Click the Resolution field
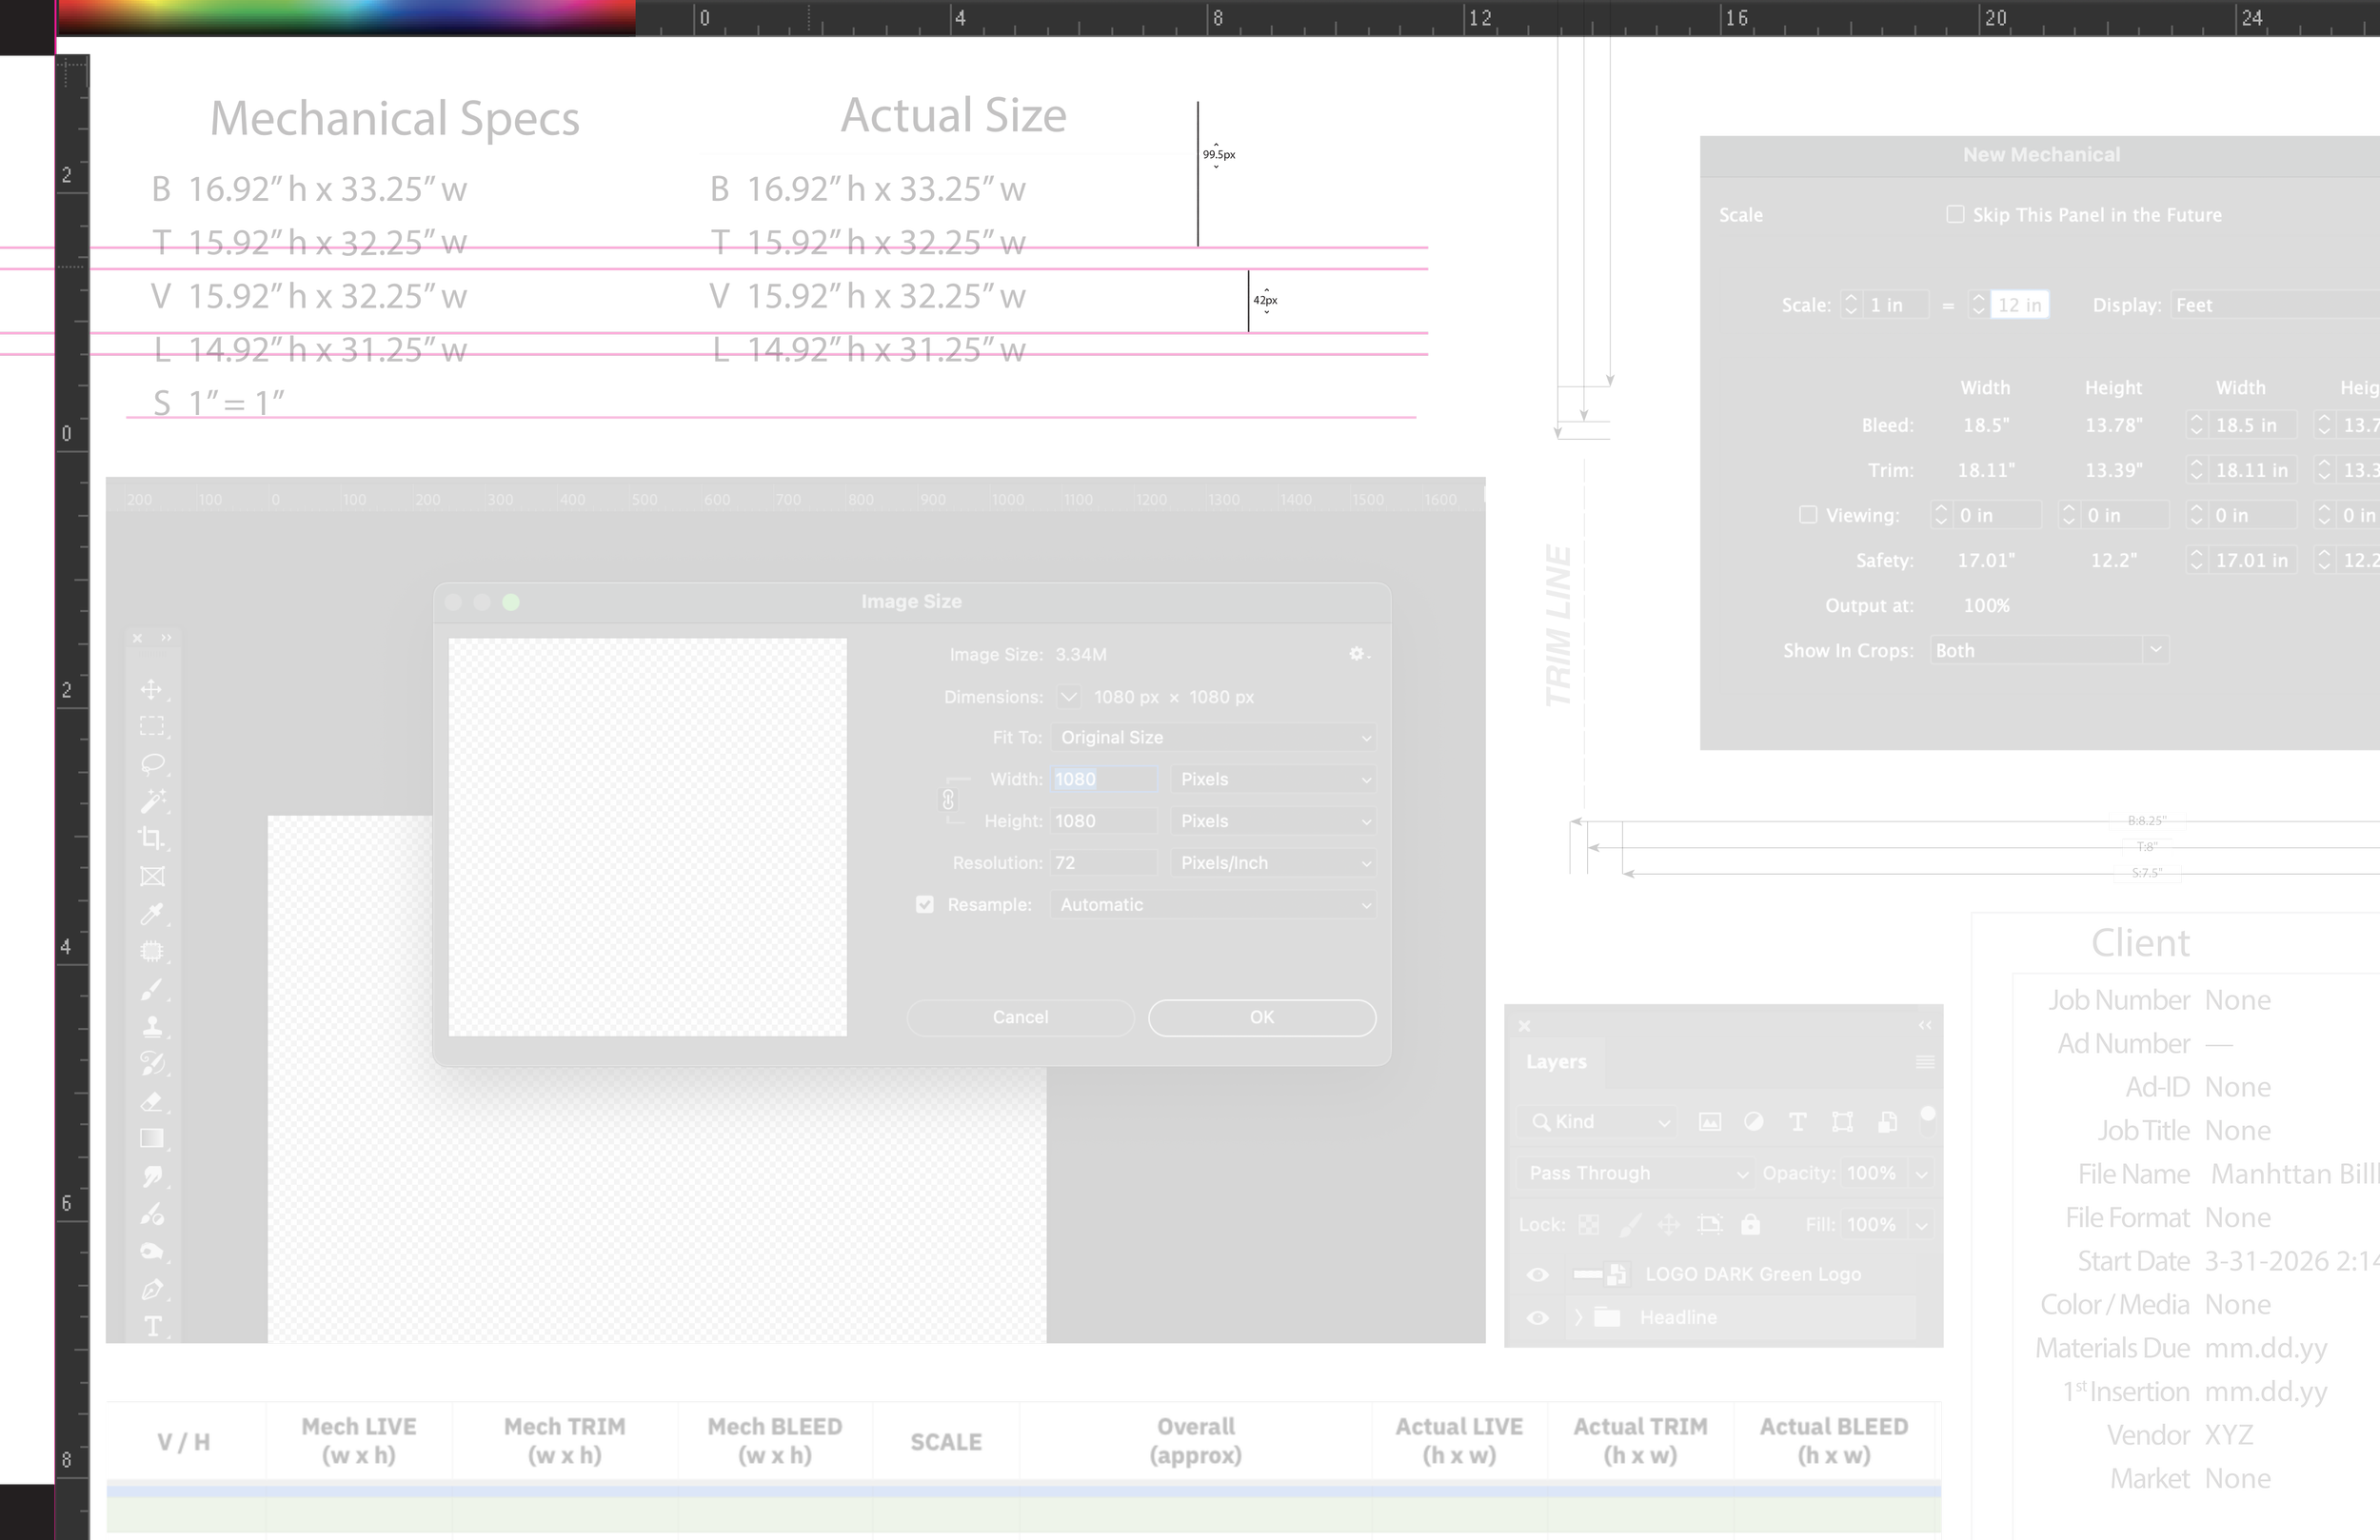 click(x=1104, y=863)
